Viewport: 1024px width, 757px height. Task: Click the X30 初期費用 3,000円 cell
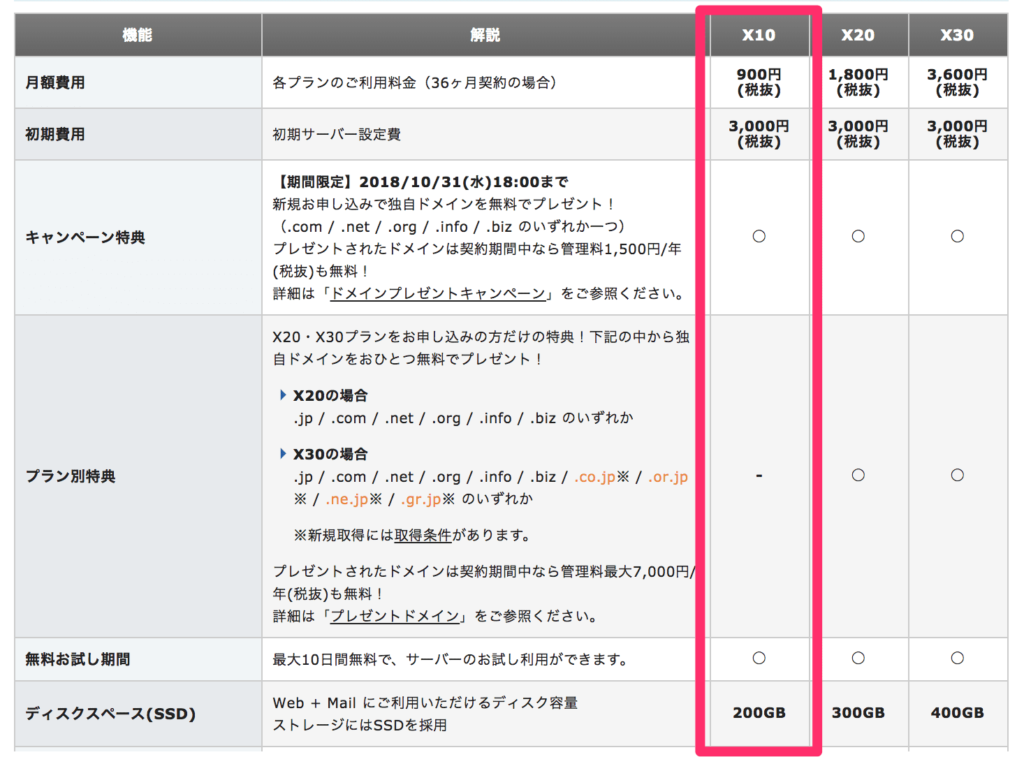(957, 134)
